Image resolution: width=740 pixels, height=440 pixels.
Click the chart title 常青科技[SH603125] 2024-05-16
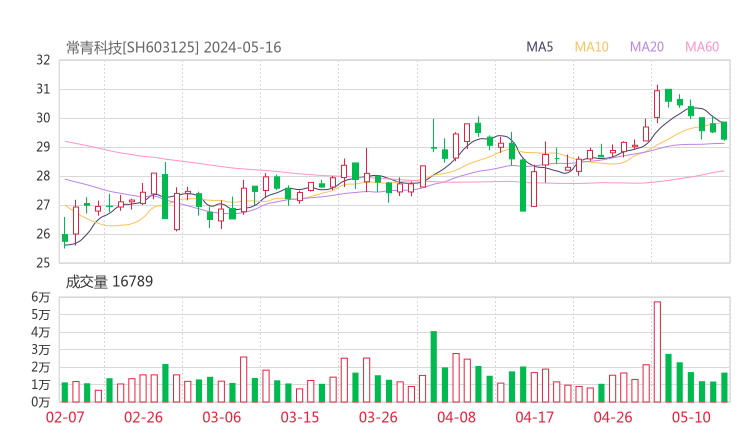(x=174, y=48)
